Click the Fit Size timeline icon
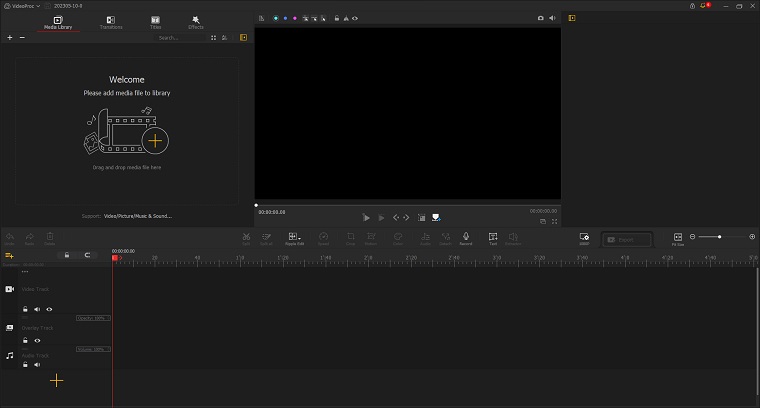 tap(677, 237)
